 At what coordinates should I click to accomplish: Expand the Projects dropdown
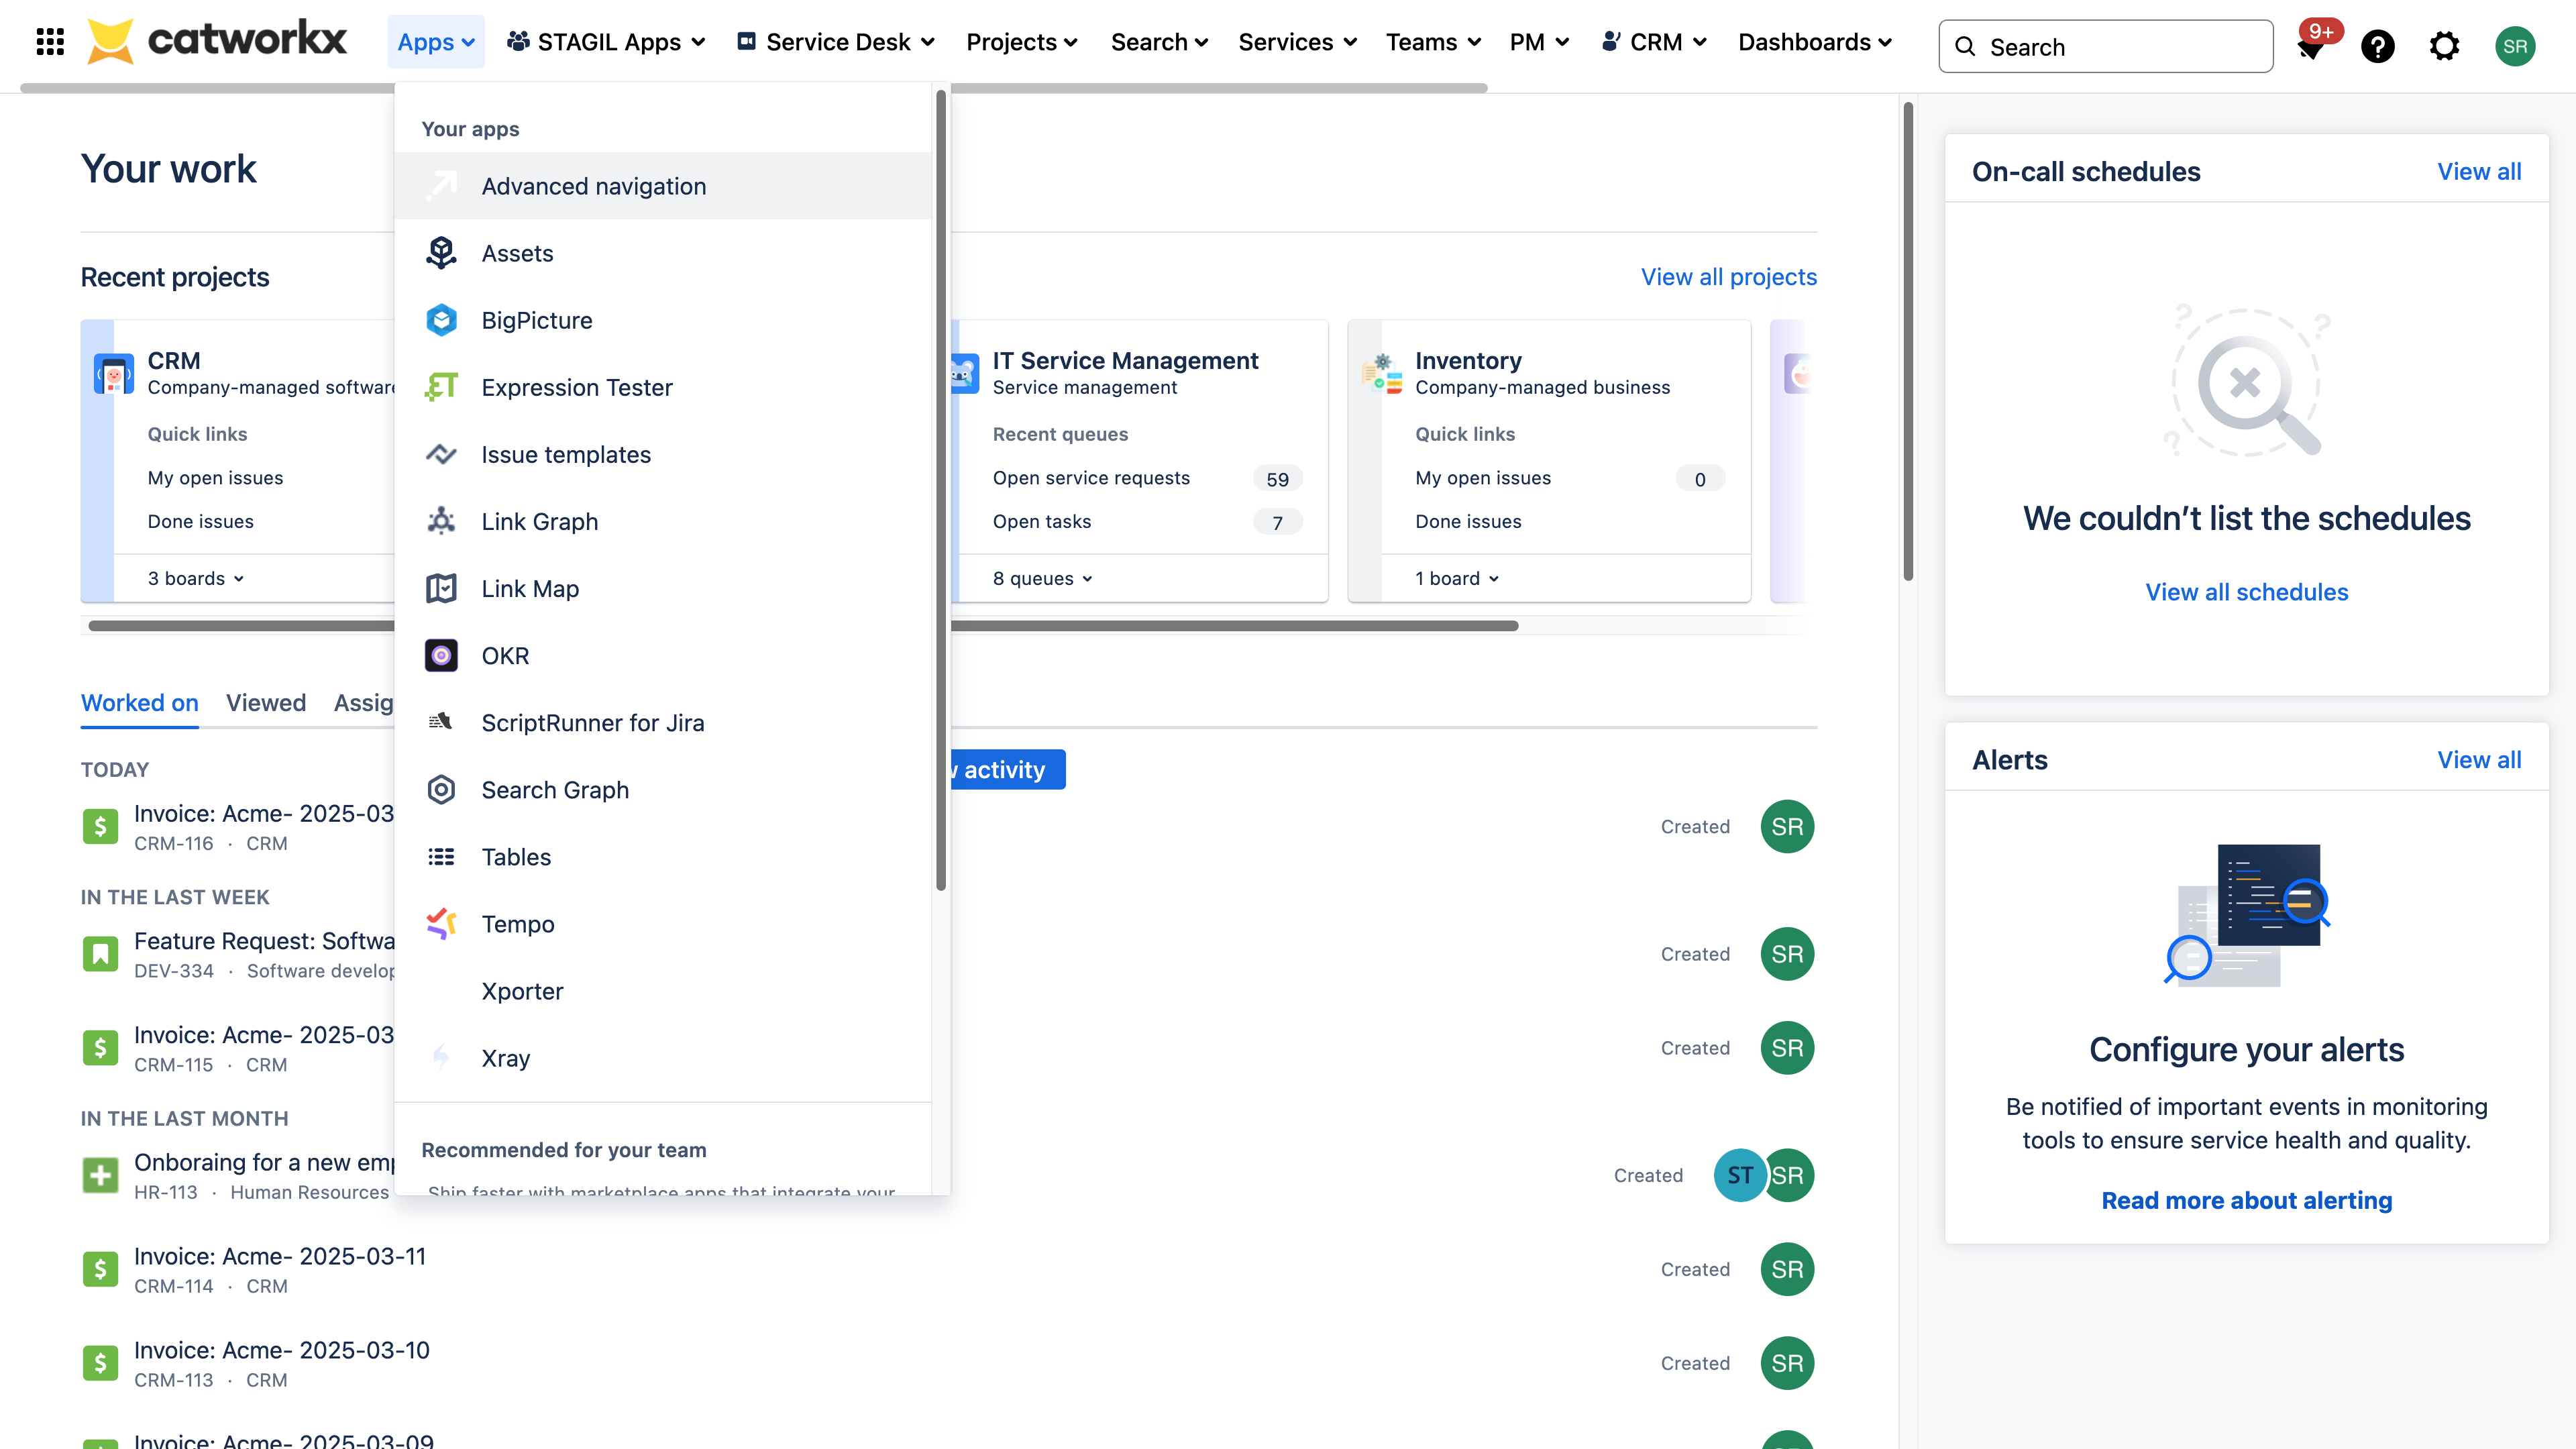(x=1021, y=42)
